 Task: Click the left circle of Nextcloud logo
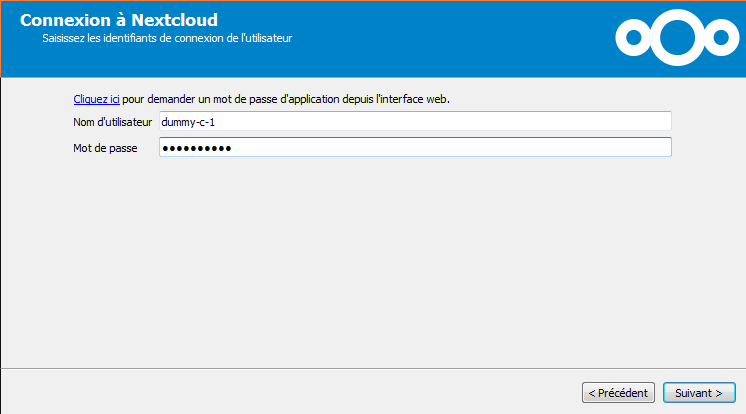634,38
